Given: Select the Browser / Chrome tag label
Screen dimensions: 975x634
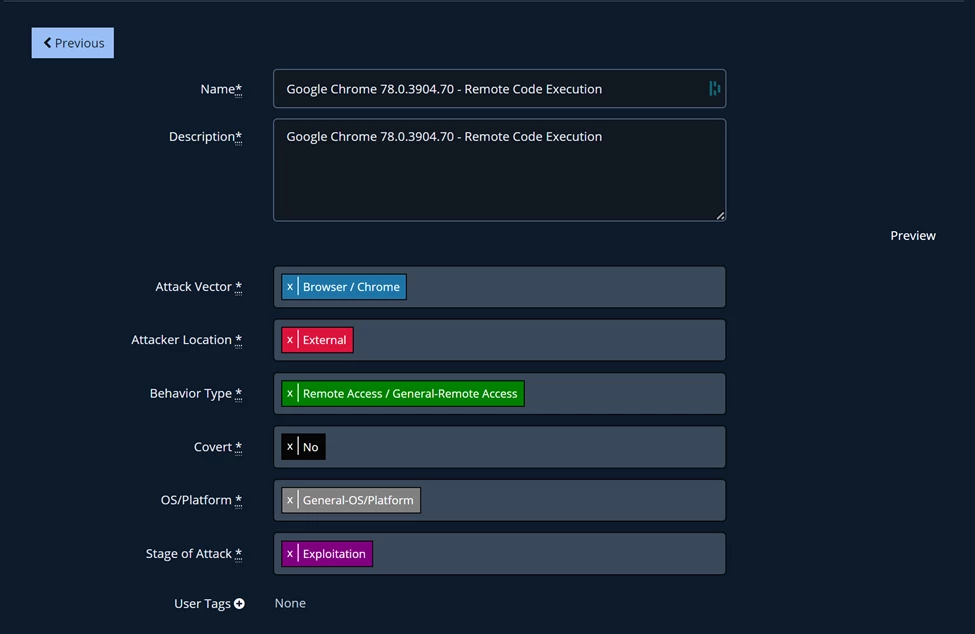Looking at the screenshot, I should tap(351, 287).
